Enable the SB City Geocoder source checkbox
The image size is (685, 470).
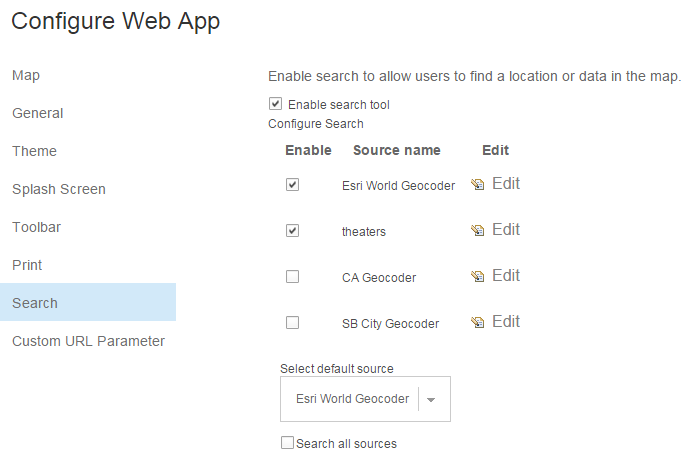pos(292,323)
